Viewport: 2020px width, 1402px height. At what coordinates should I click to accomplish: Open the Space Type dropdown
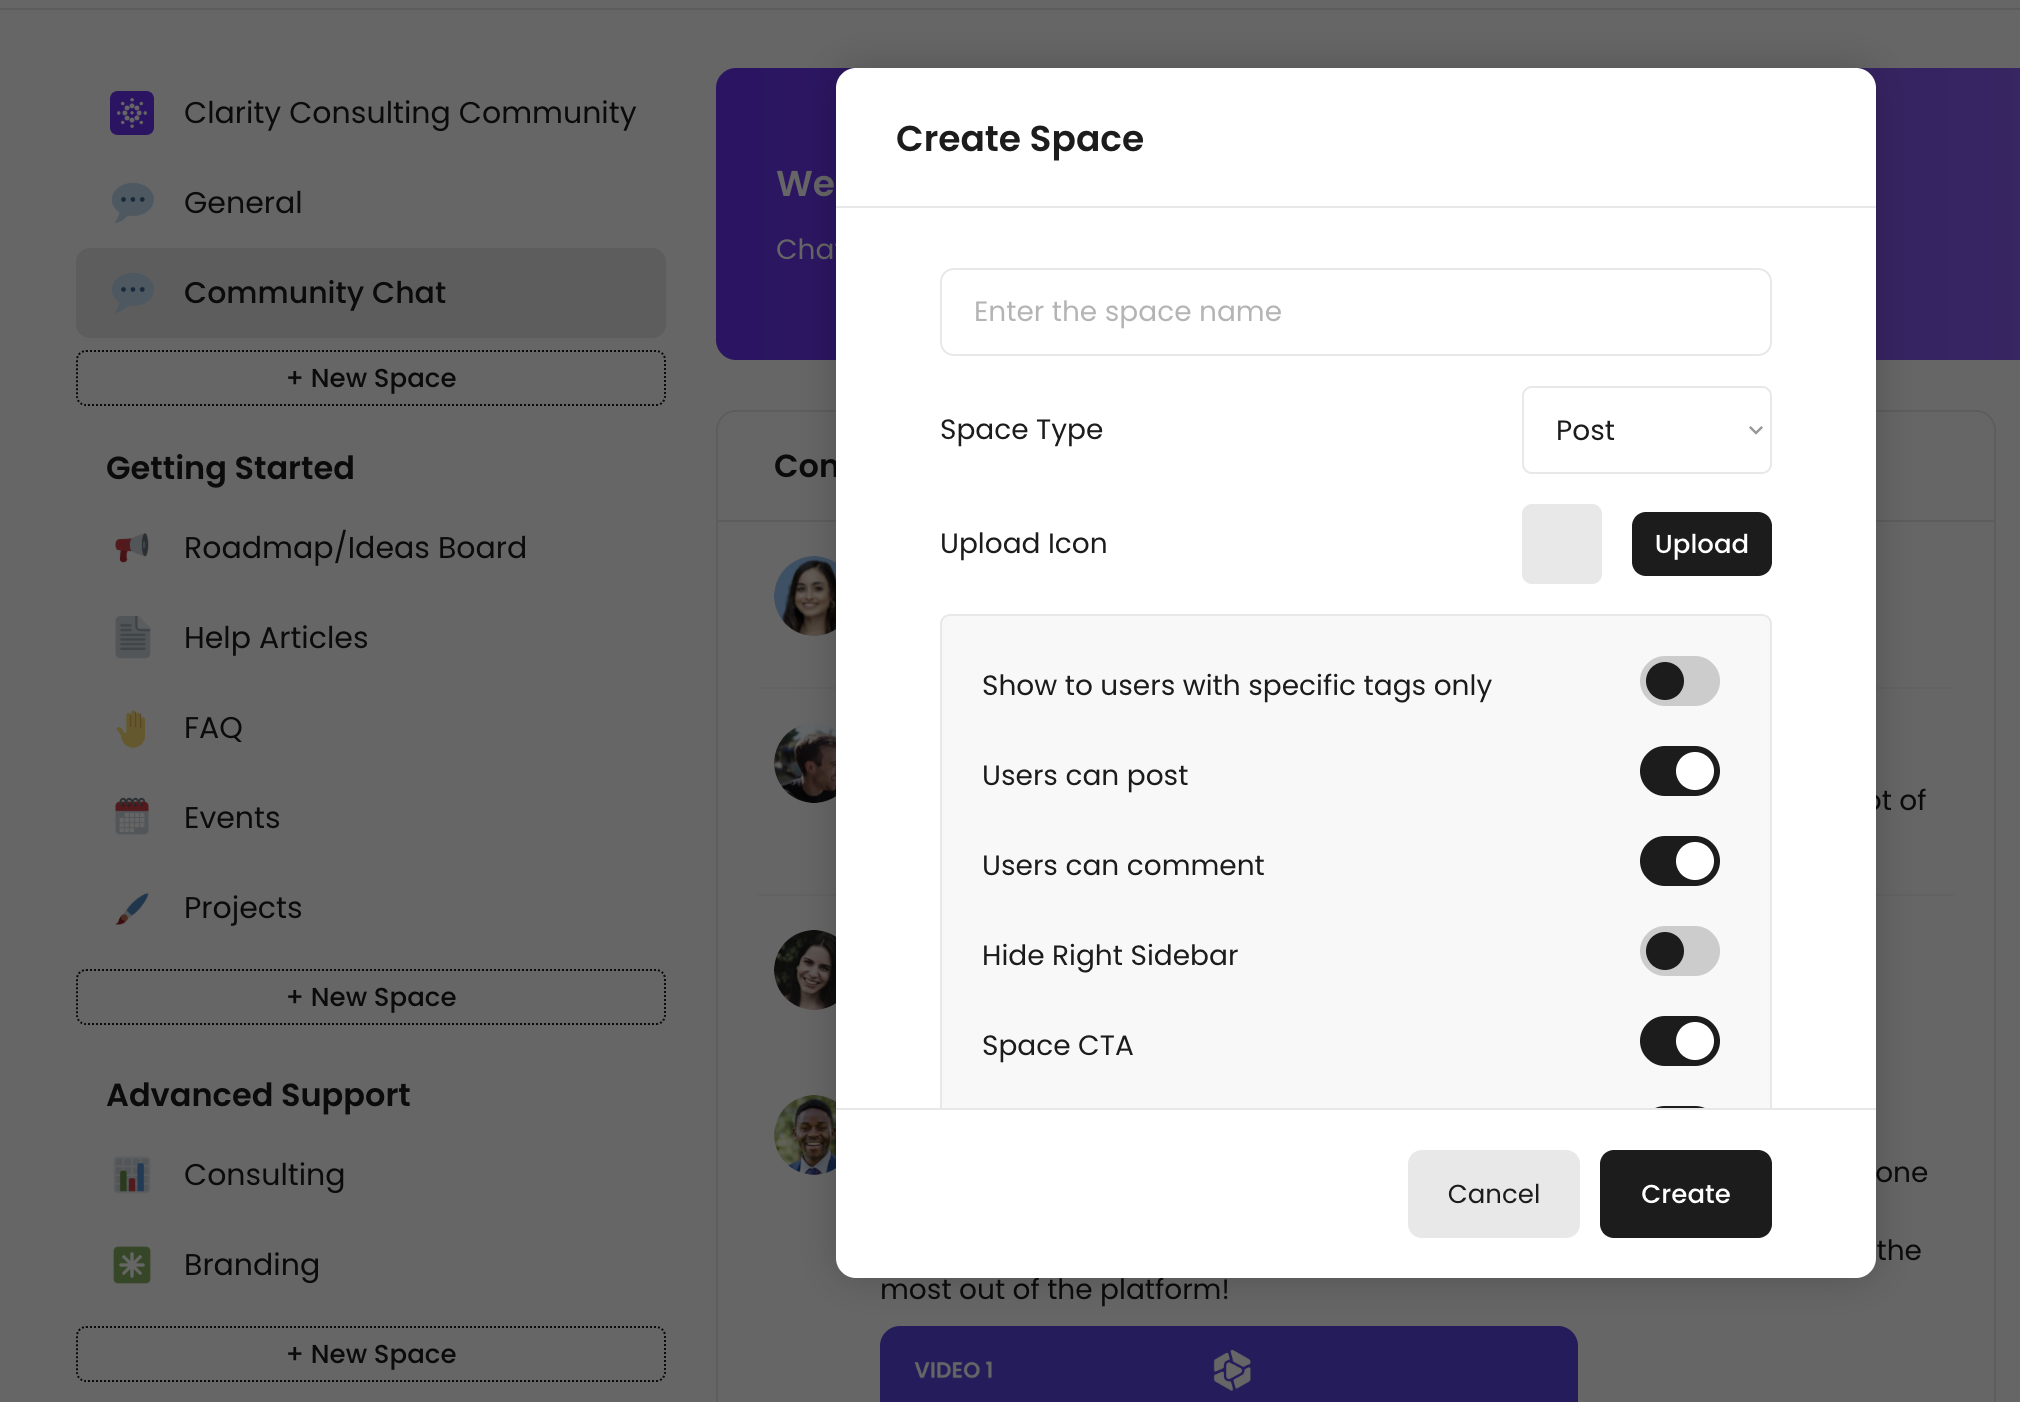(1646, 430)
